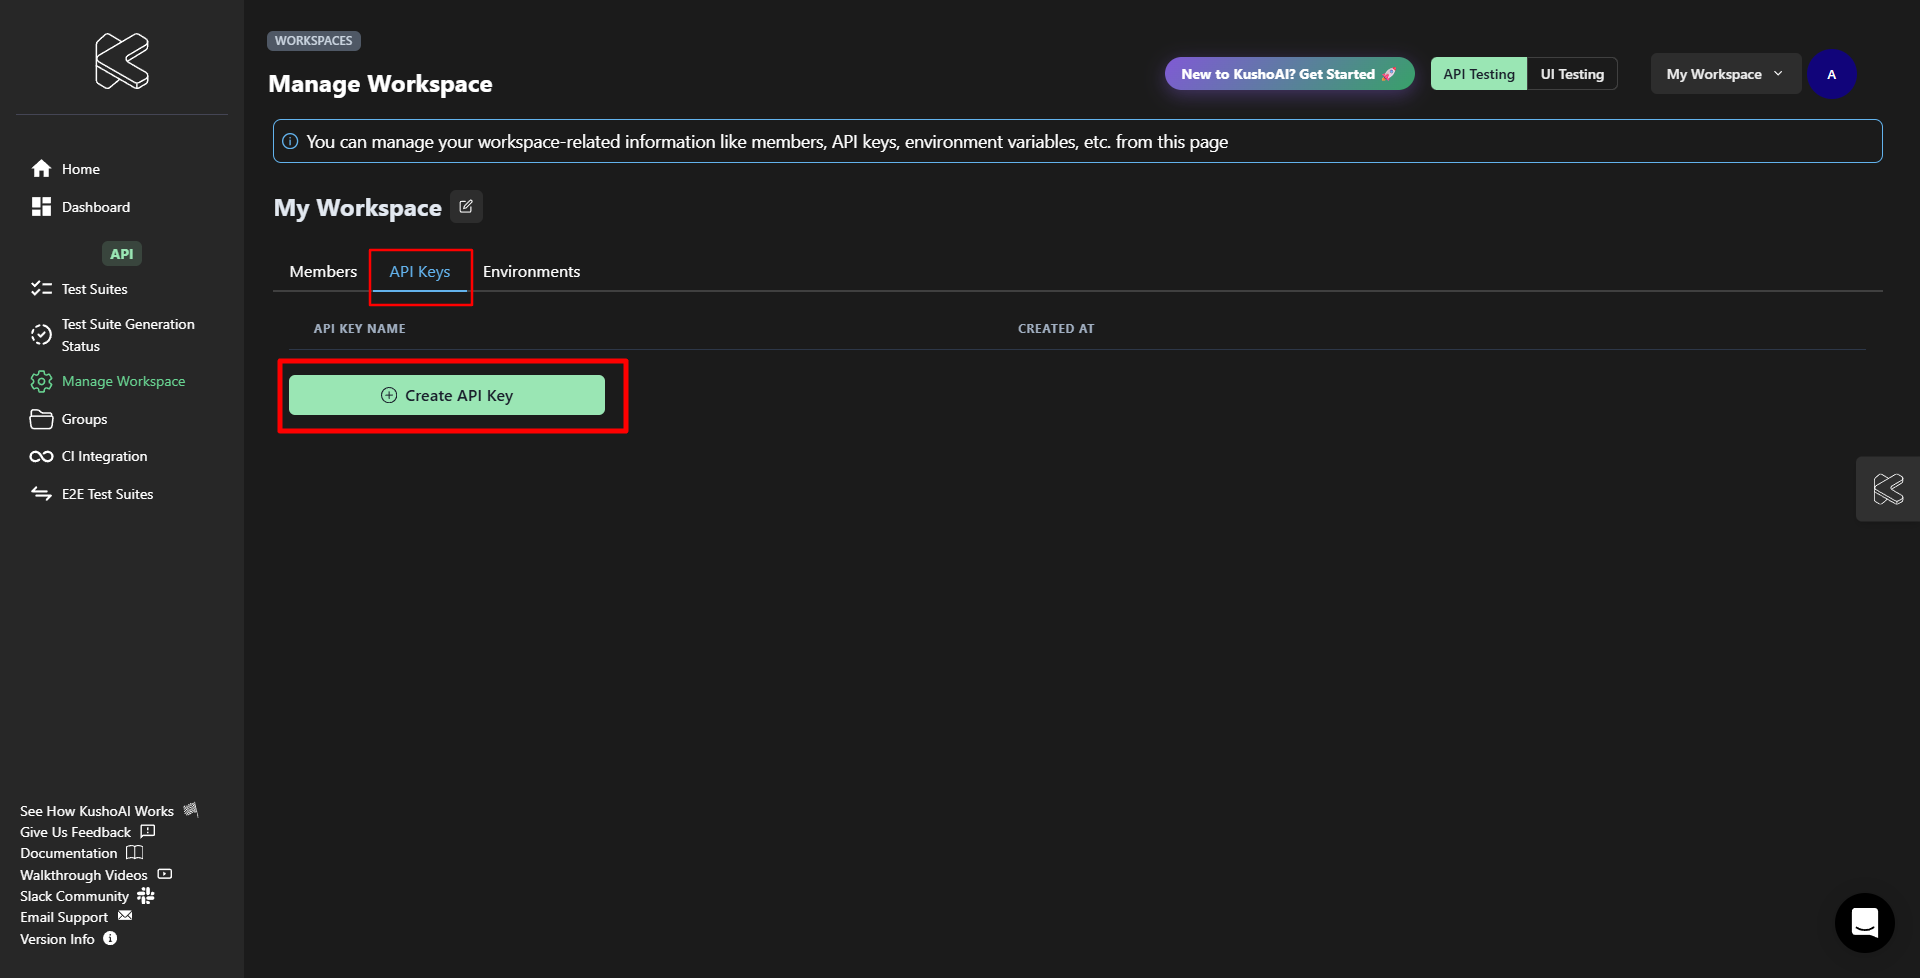Open the Environments tab
1920x978 pixels.
[x=531, y=271]
